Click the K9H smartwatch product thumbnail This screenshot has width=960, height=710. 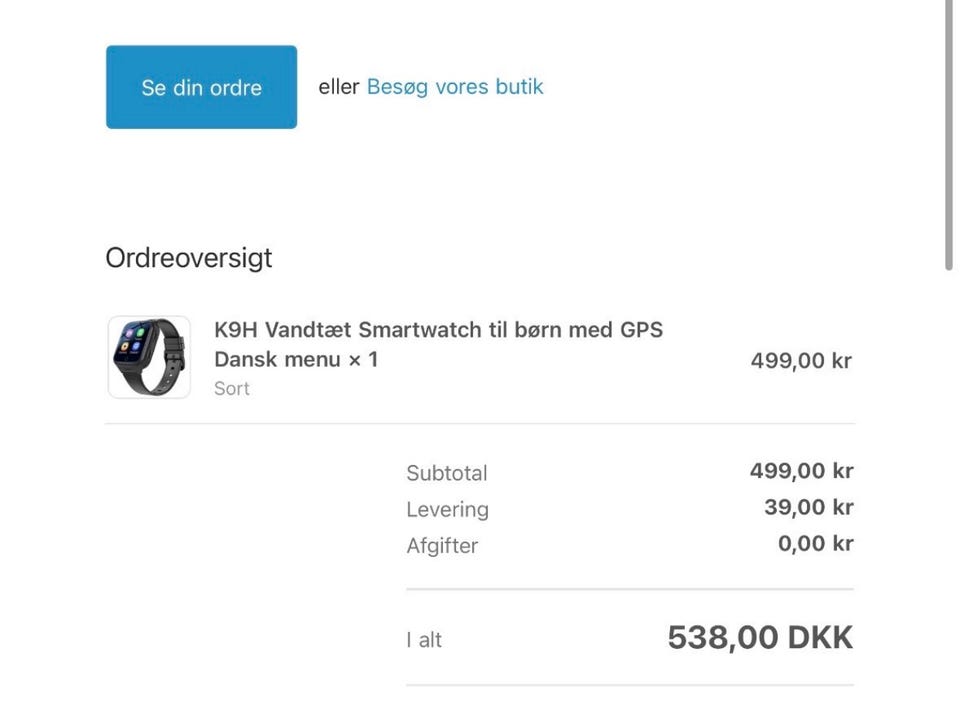149,357
